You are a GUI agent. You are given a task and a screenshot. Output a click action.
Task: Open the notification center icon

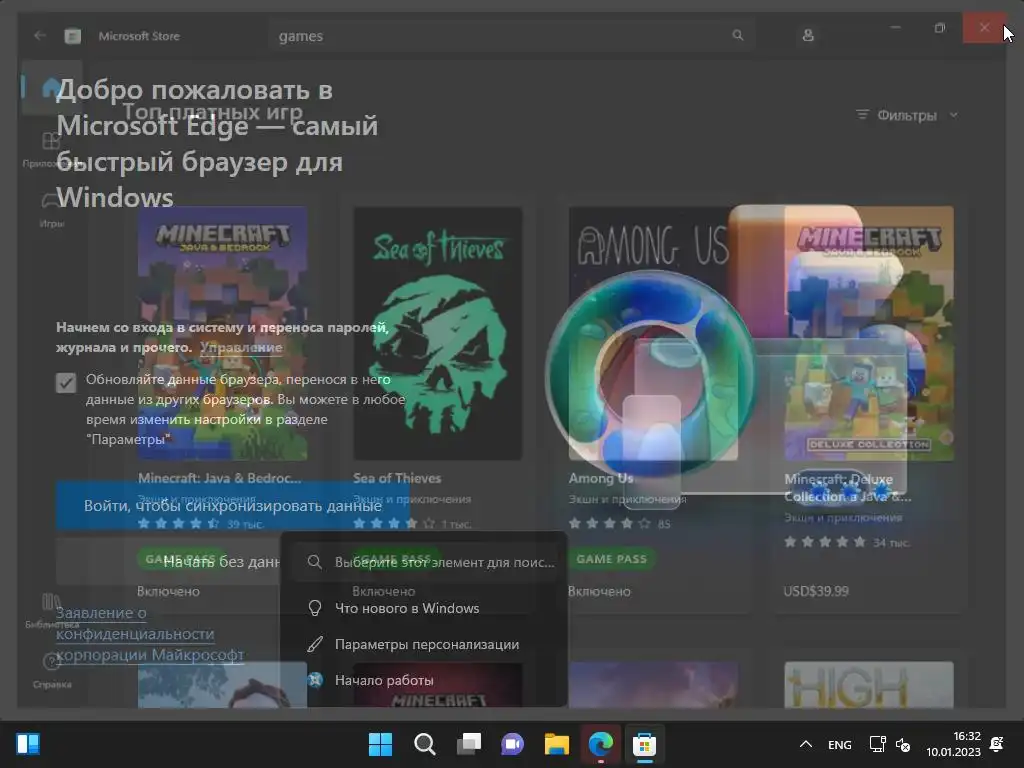pos(997,744)
